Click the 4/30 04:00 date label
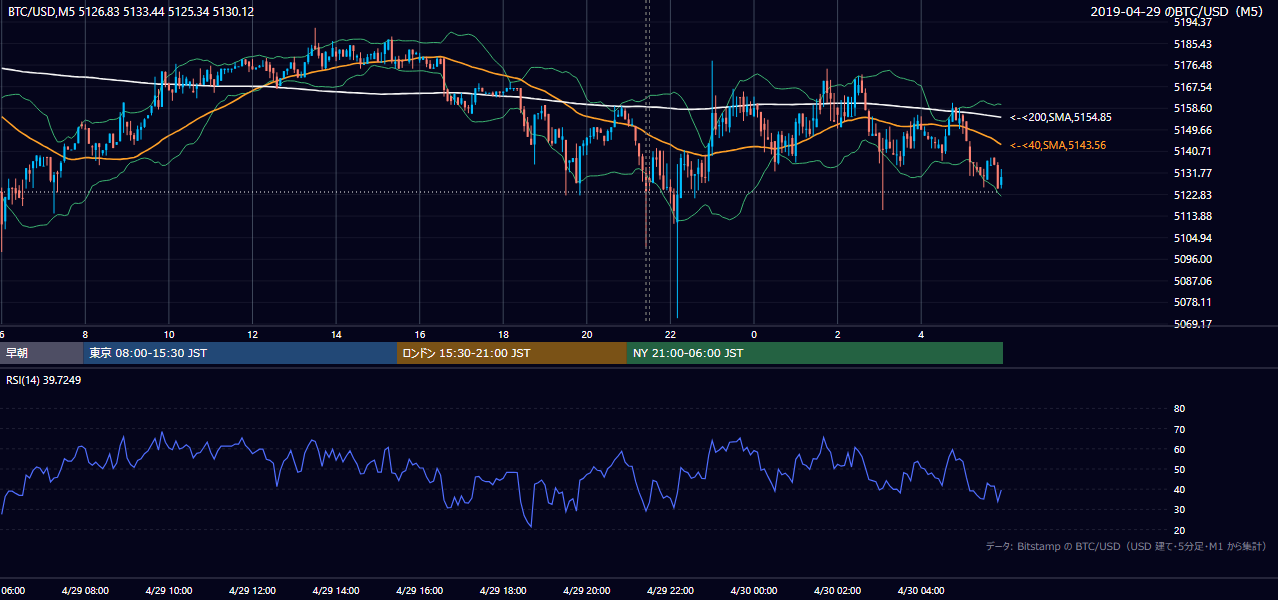Viewport: 1278px width, 600px height. [x=921, y=591]
